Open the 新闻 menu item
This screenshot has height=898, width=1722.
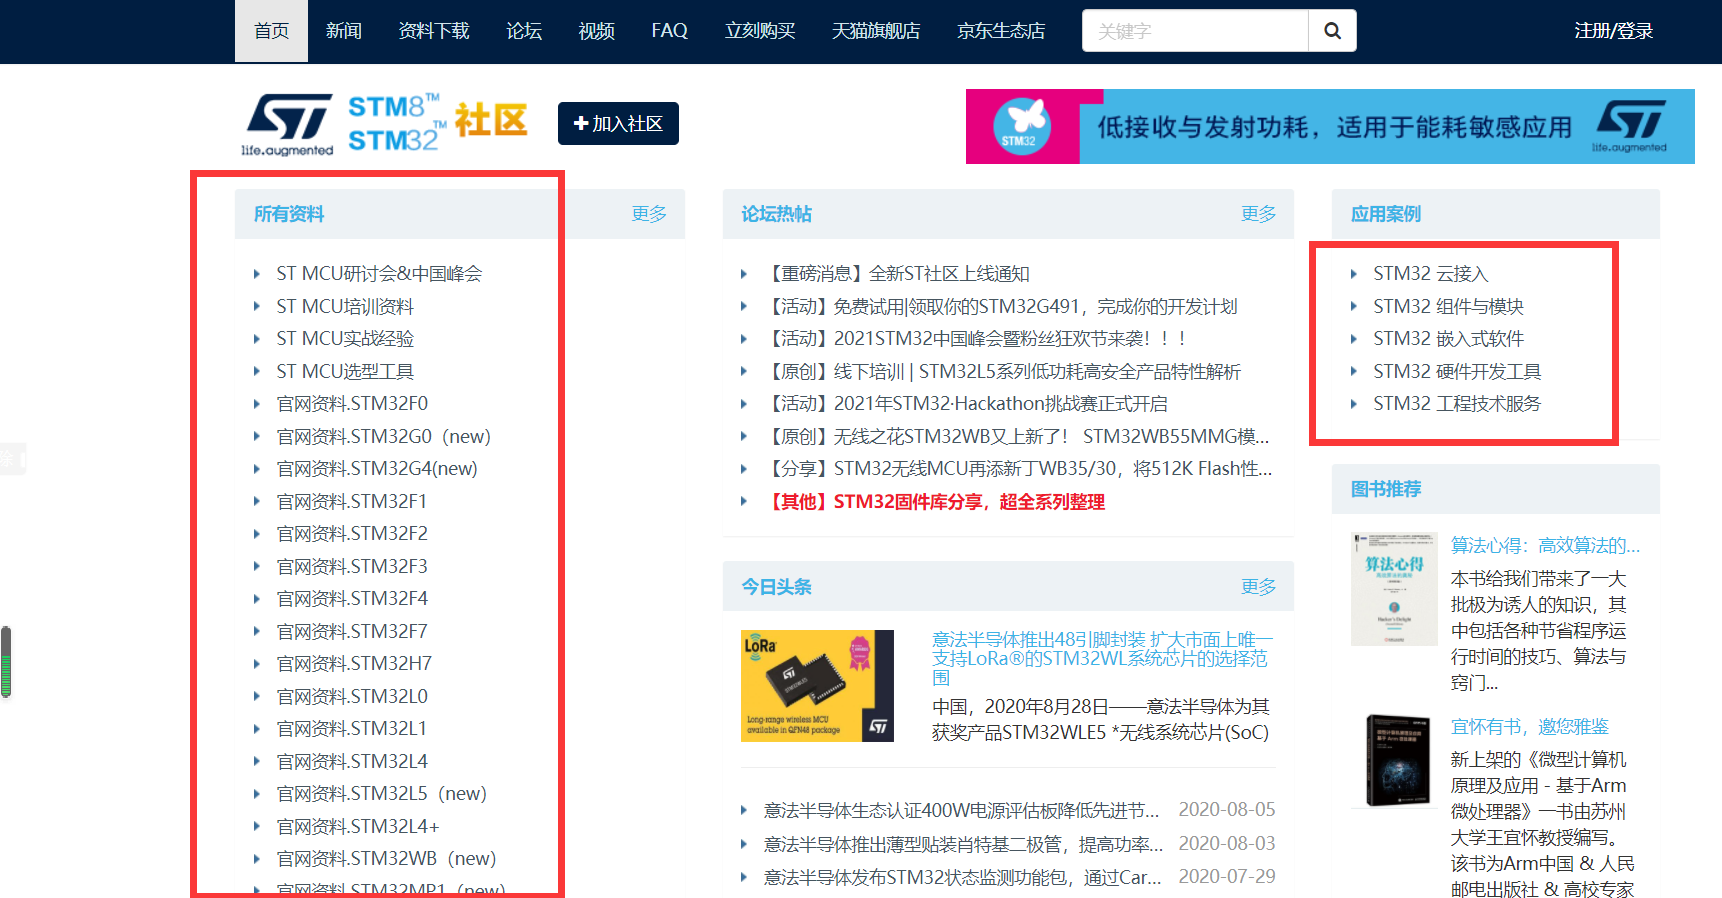[344, 31]
